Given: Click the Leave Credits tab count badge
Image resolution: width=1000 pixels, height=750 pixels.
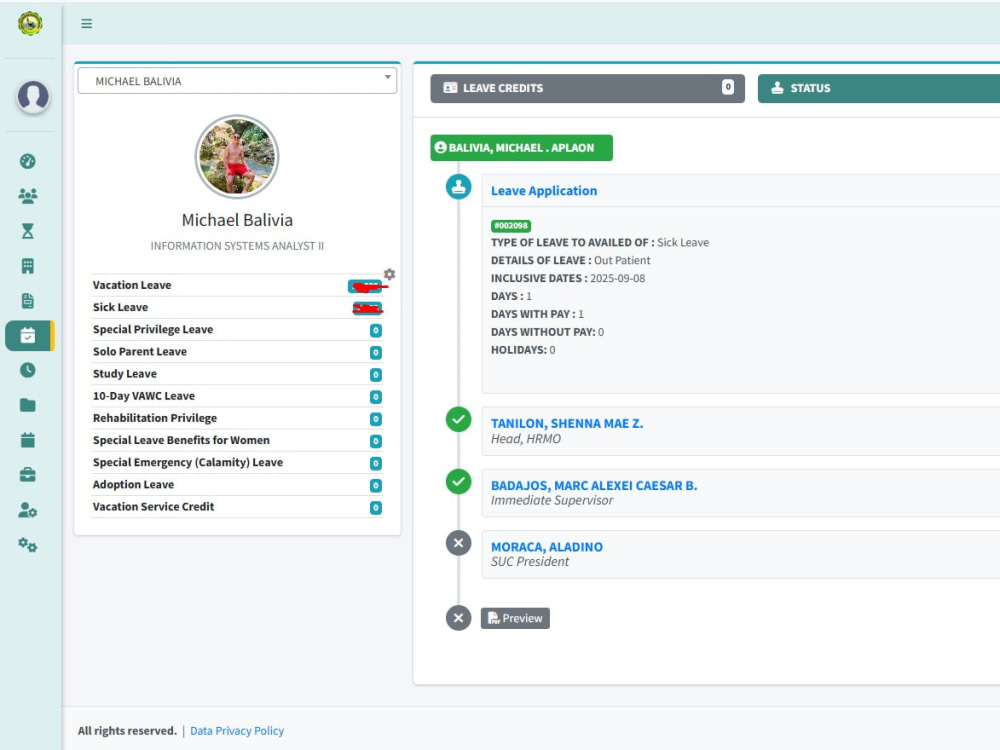Looking at the screenshot, I should click(728, 87).
